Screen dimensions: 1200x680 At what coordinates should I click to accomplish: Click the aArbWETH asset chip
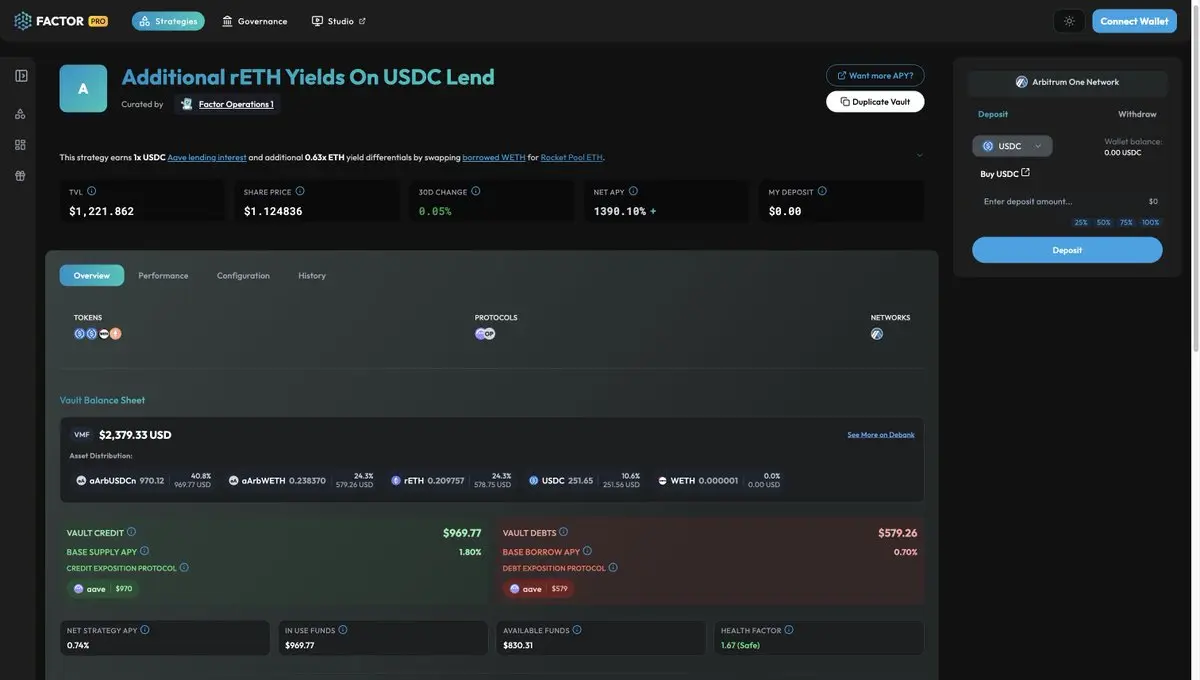tap(301, 481)
